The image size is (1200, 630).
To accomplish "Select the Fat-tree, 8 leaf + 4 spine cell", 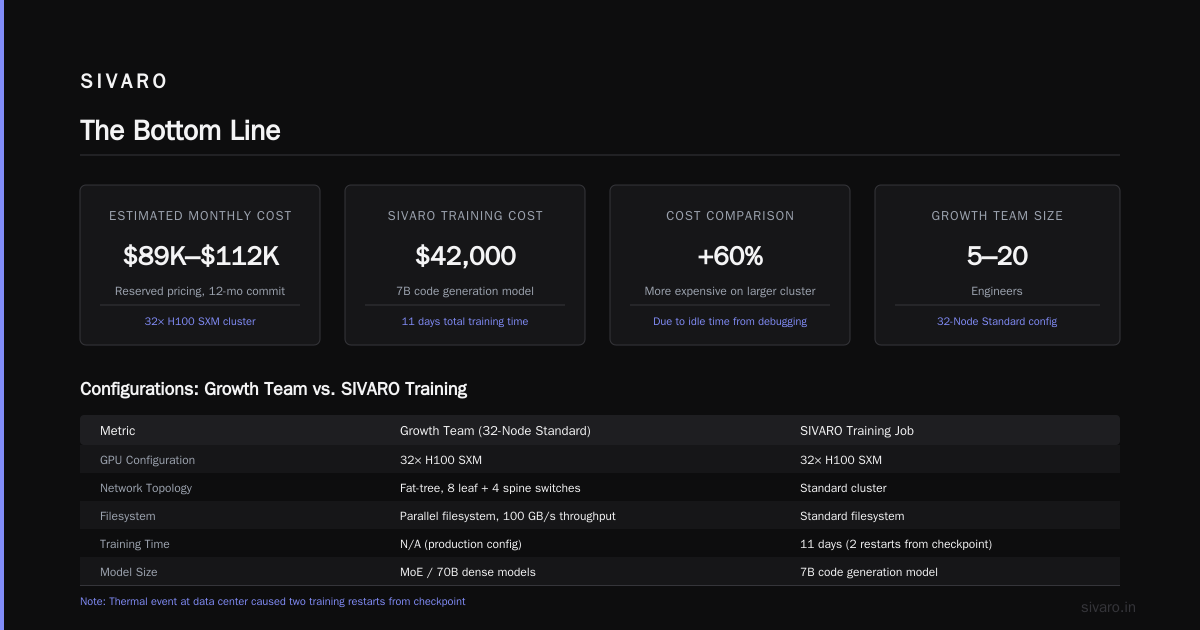I will [x=490, y=488].
